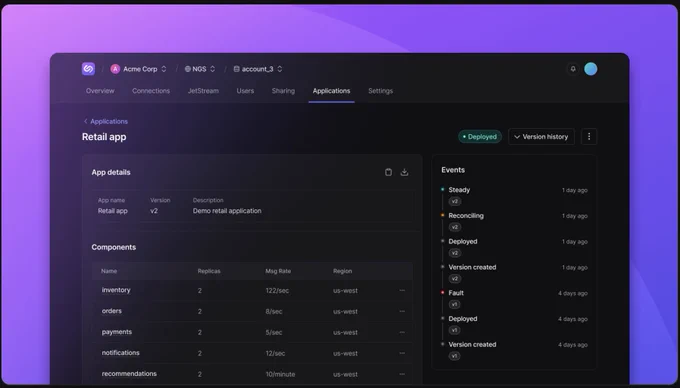This screenshot has height=388, width=680.
Task: Go back via the Applications breadcrumb link
Action: (x=106, y=121)
